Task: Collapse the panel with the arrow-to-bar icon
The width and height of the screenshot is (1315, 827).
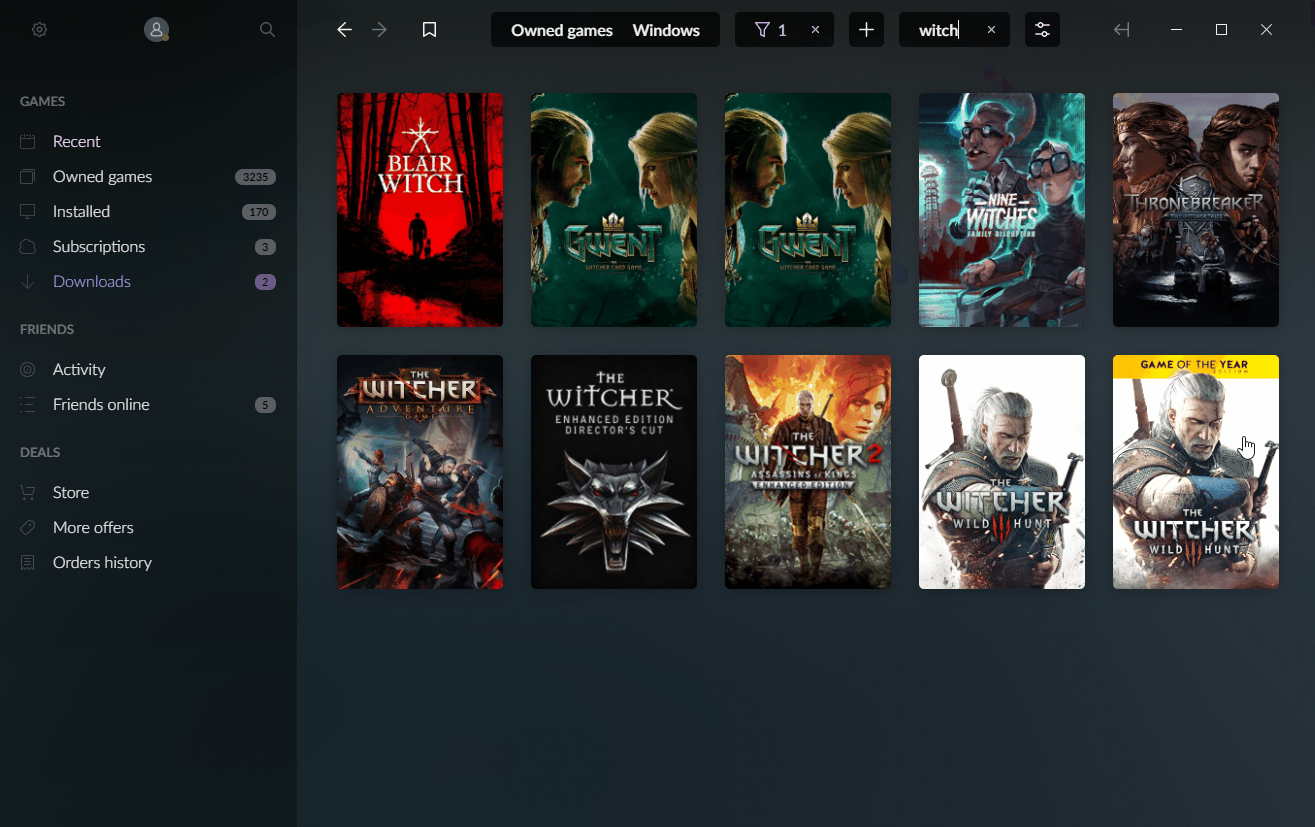Action: pos(1122,30)
